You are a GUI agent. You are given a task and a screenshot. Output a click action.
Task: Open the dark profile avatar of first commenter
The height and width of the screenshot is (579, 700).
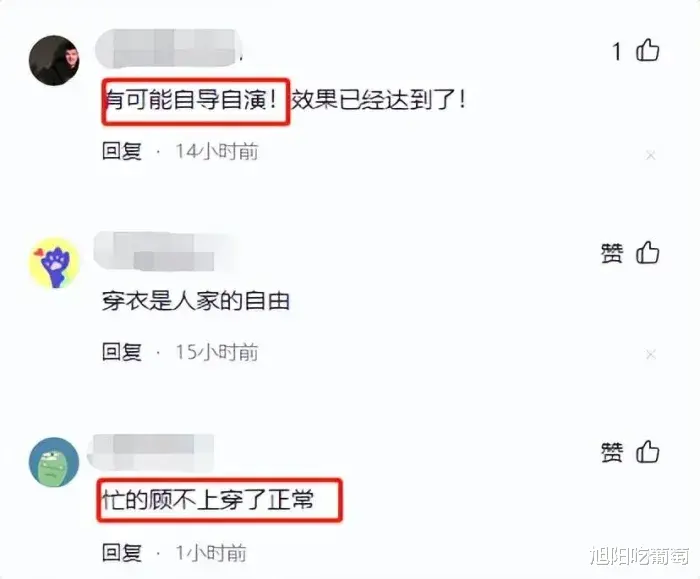pyautogui.click(x=54, y=60)
